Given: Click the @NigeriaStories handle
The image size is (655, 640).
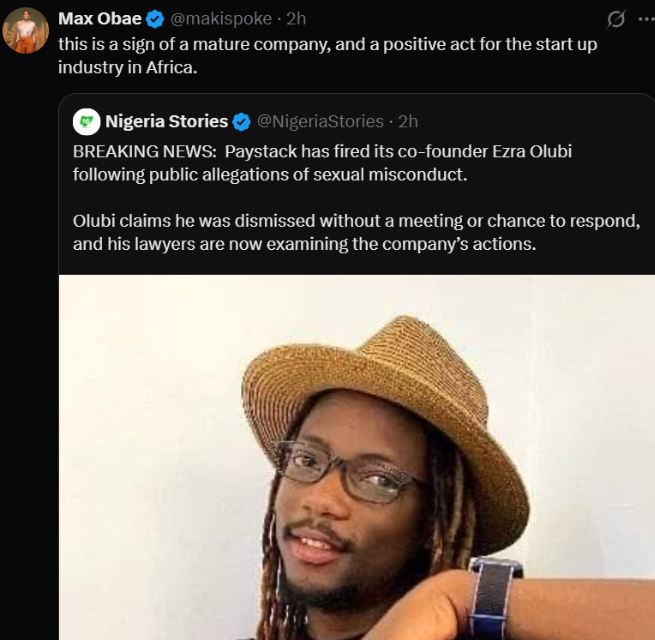Looking at the screenshot, I should point(320,122).
